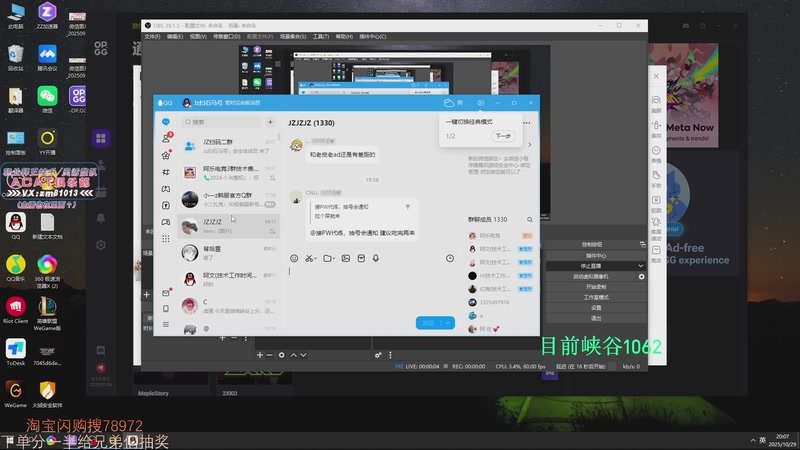Open the QQ messages tab icon

click(166, 122)
